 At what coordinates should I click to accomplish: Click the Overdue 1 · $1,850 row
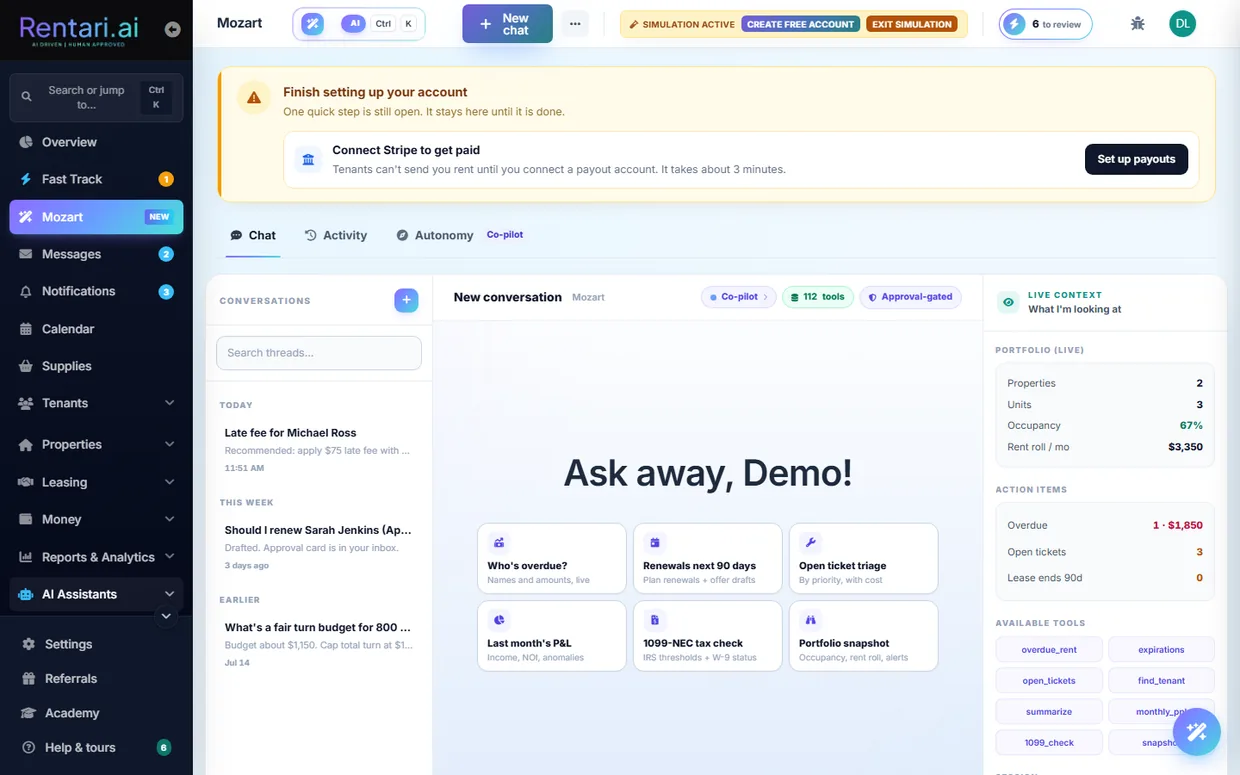(x=1105, y=525)
